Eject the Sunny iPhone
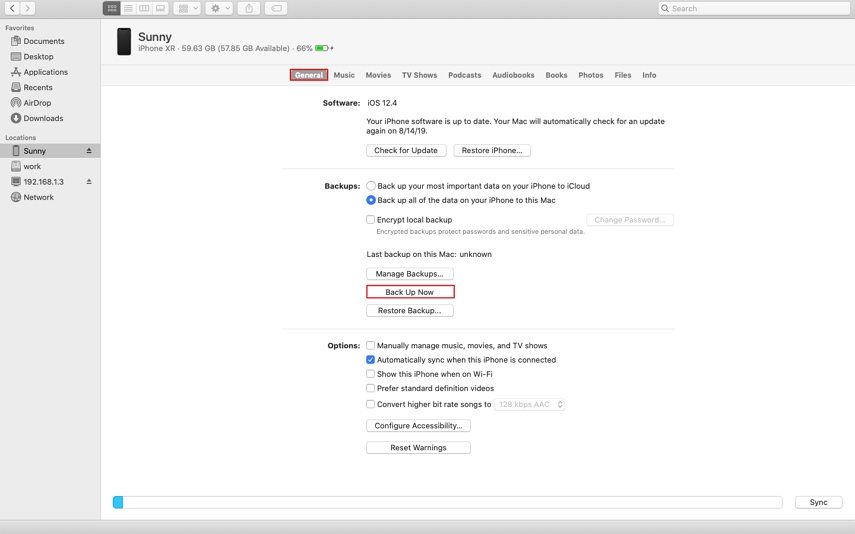 tap(89, 151)
